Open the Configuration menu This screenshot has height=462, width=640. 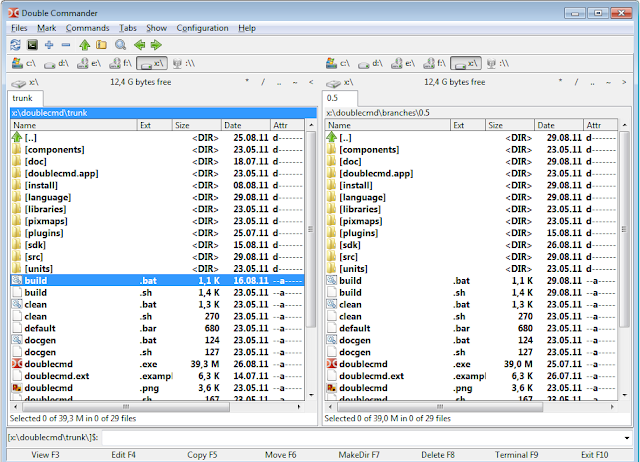(x=202, y=28)
